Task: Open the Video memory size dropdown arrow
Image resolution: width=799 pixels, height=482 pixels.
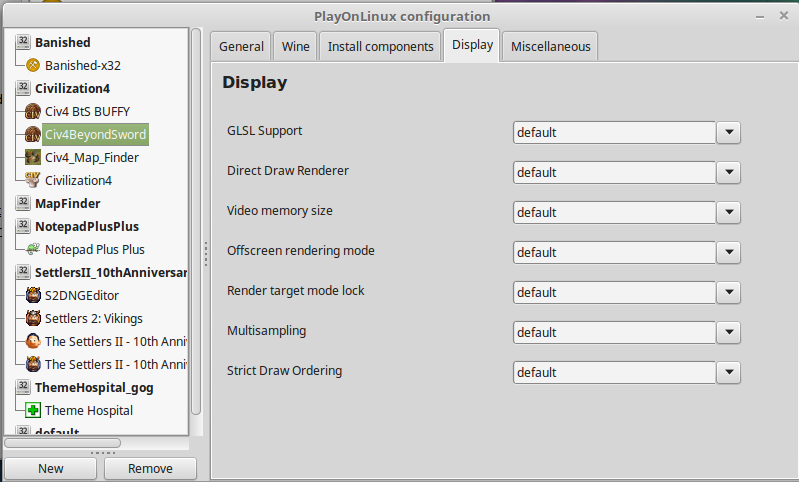Action: (729, 212)
